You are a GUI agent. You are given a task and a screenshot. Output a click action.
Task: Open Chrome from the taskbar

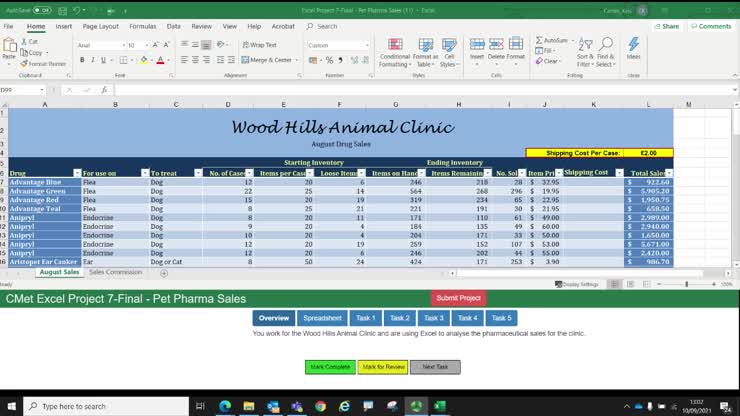coord(320,406)
